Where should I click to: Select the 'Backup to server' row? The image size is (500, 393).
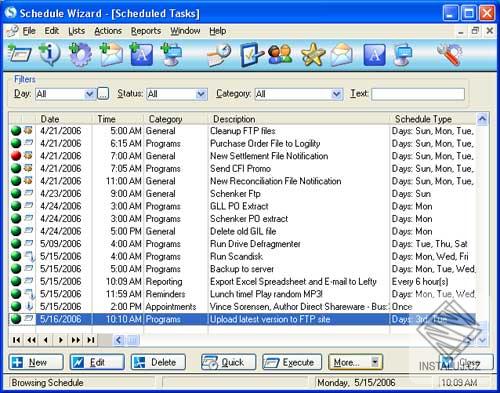tap(242, 269)
